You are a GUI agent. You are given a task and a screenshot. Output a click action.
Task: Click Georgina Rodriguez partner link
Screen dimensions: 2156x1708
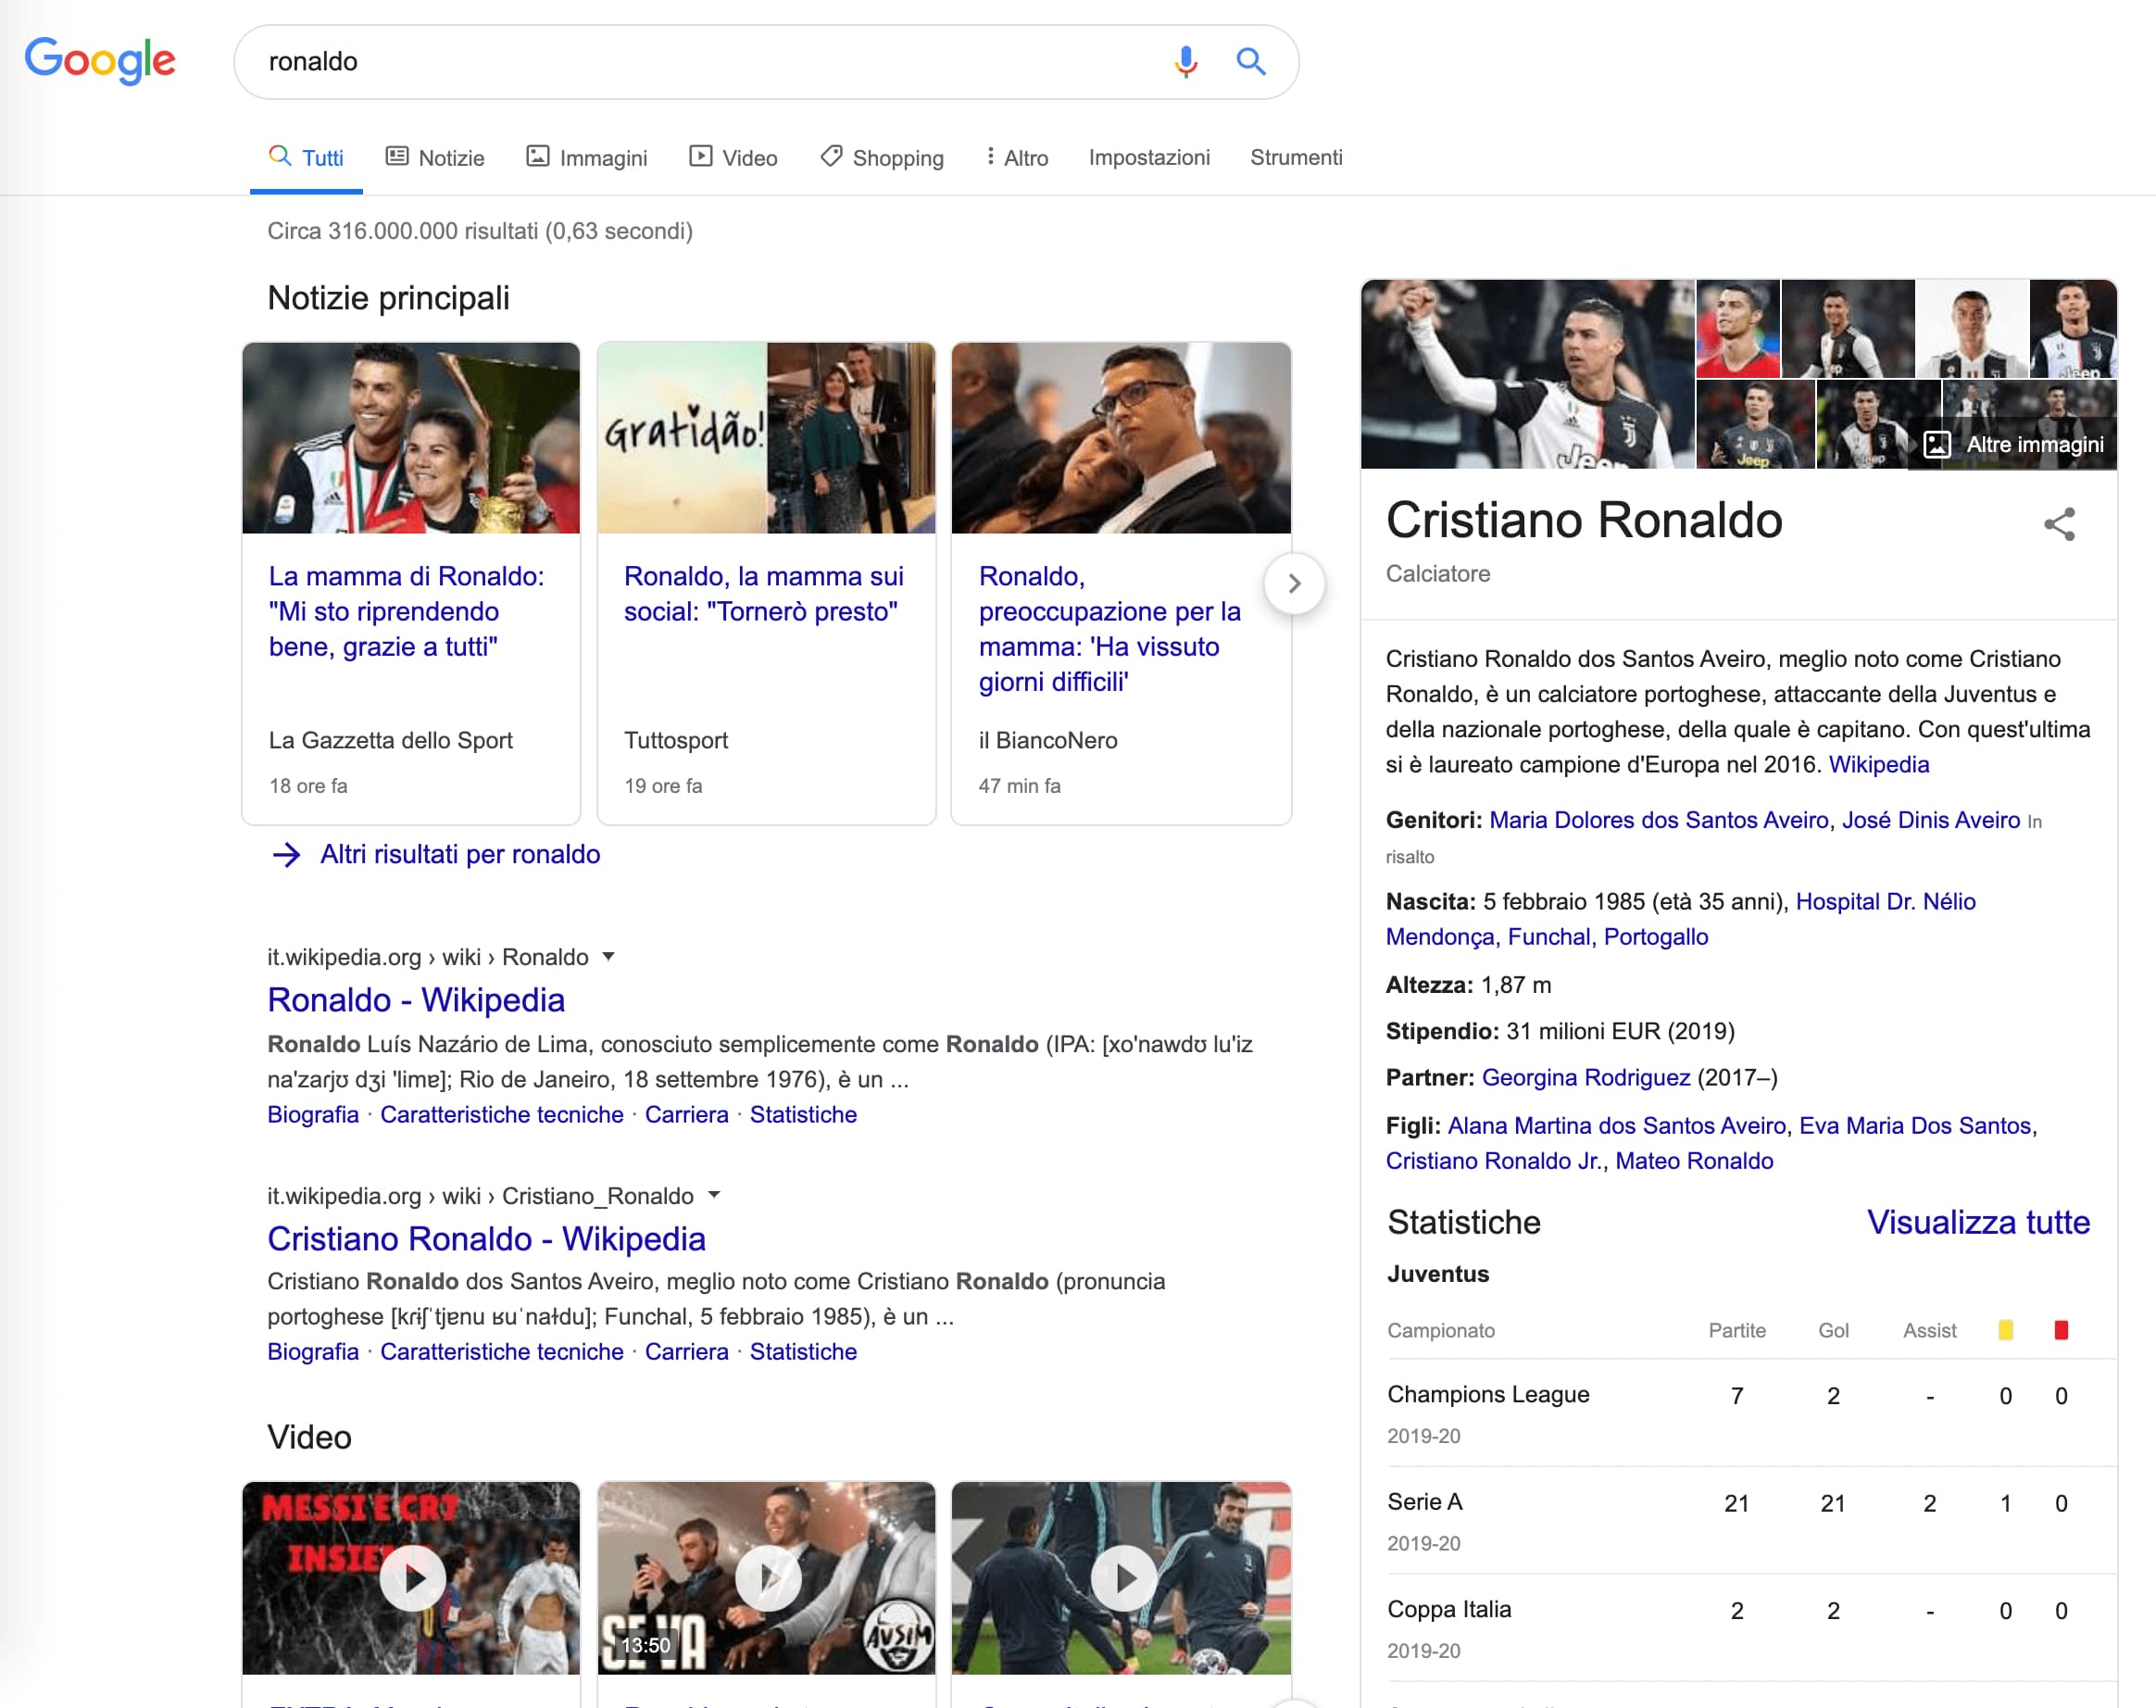1585,1077
